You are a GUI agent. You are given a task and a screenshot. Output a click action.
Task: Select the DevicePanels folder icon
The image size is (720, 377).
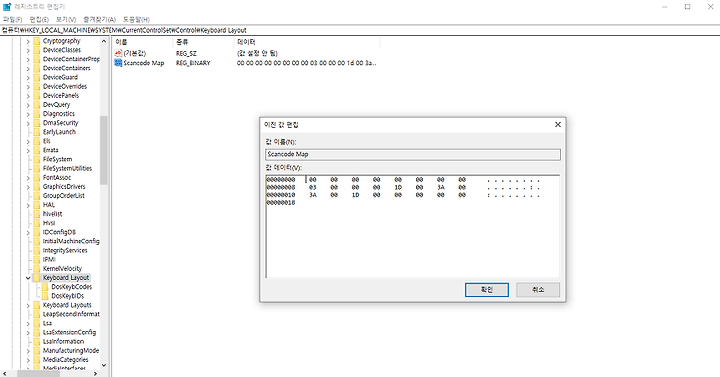[37, 96]
